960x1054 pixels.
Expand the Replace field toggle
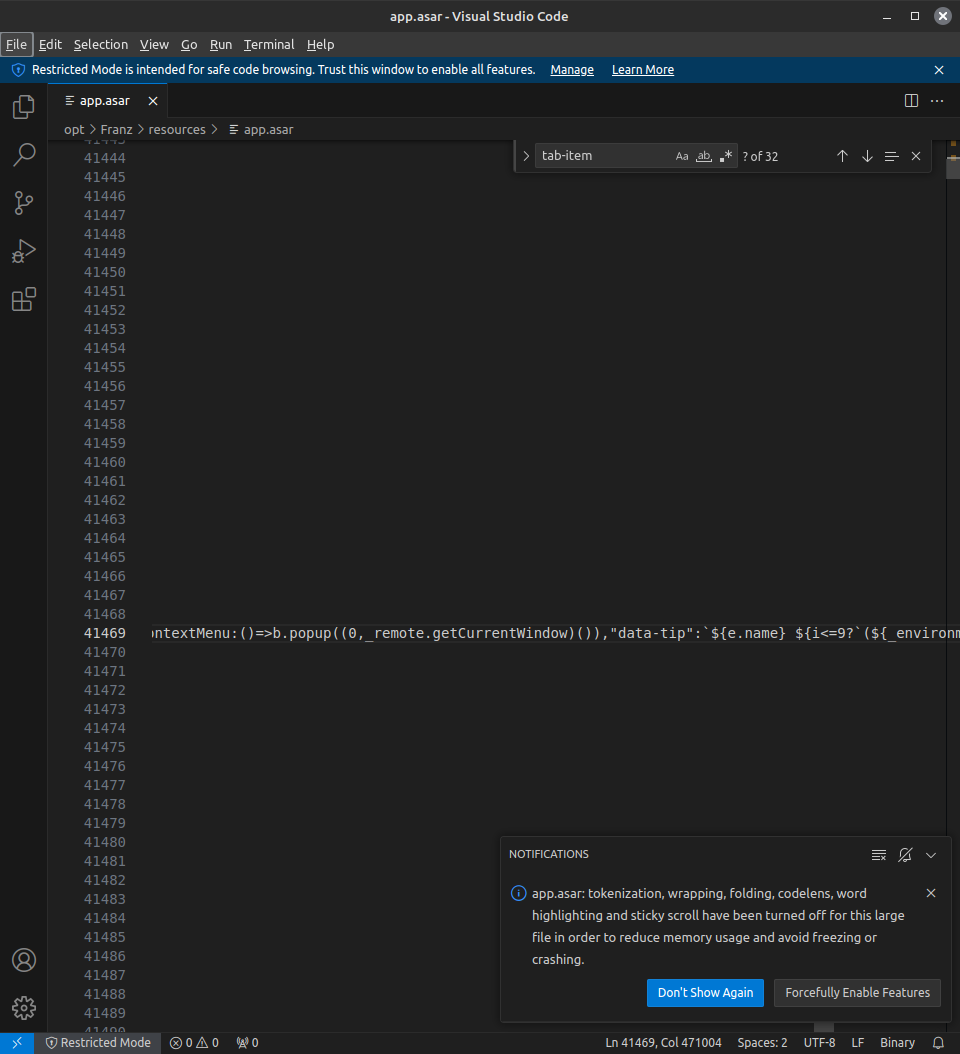click(x=526, y=156)
